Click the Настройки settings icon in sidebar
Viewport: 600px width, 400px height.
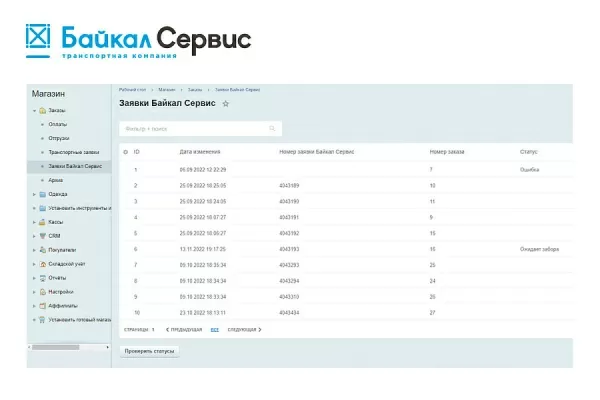tap(42, 292)
